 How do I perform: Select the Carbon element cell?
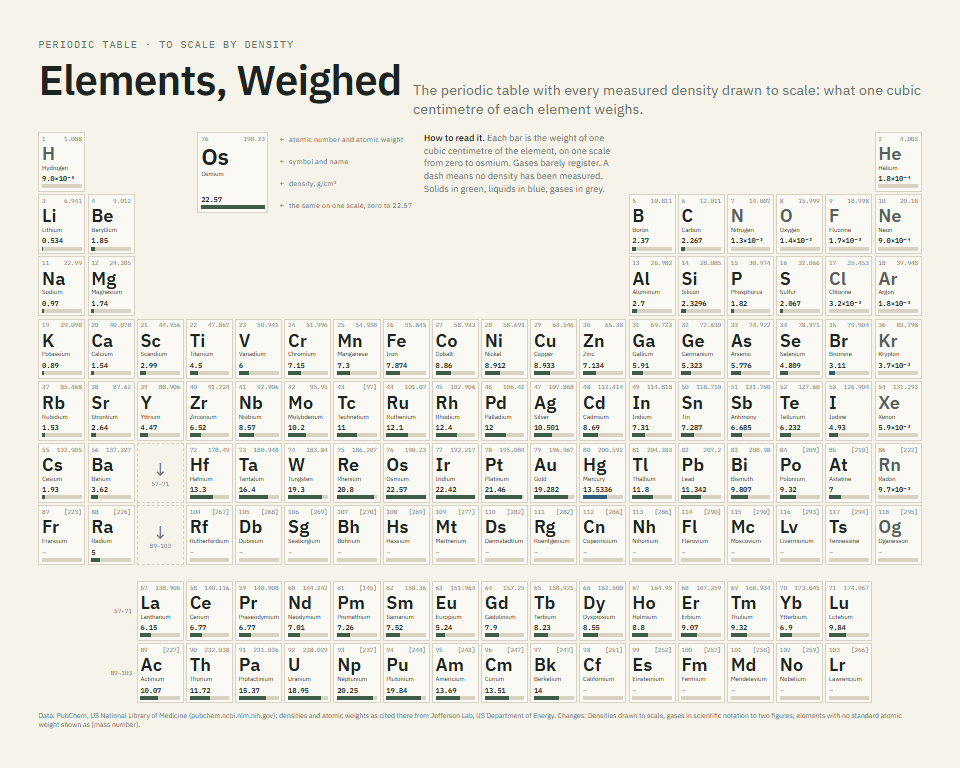tap(702, 224)
